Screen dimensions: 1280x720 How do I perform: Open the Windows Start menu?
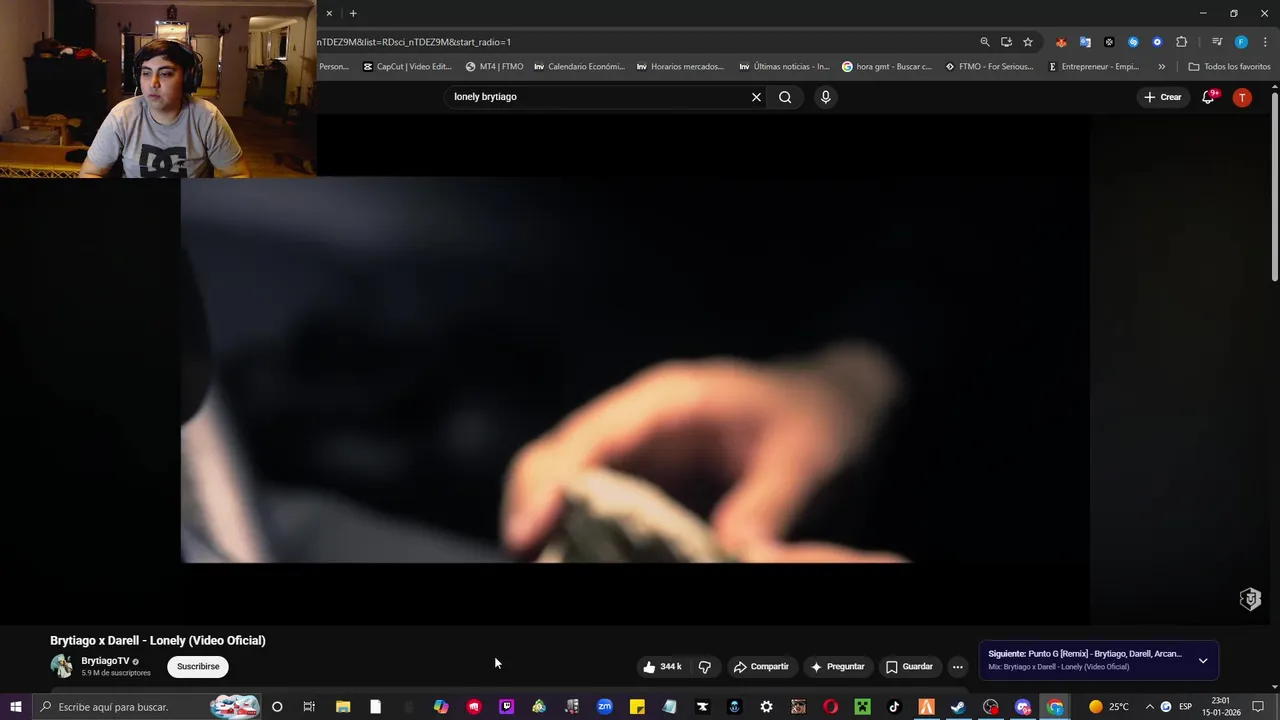[16, 707]
